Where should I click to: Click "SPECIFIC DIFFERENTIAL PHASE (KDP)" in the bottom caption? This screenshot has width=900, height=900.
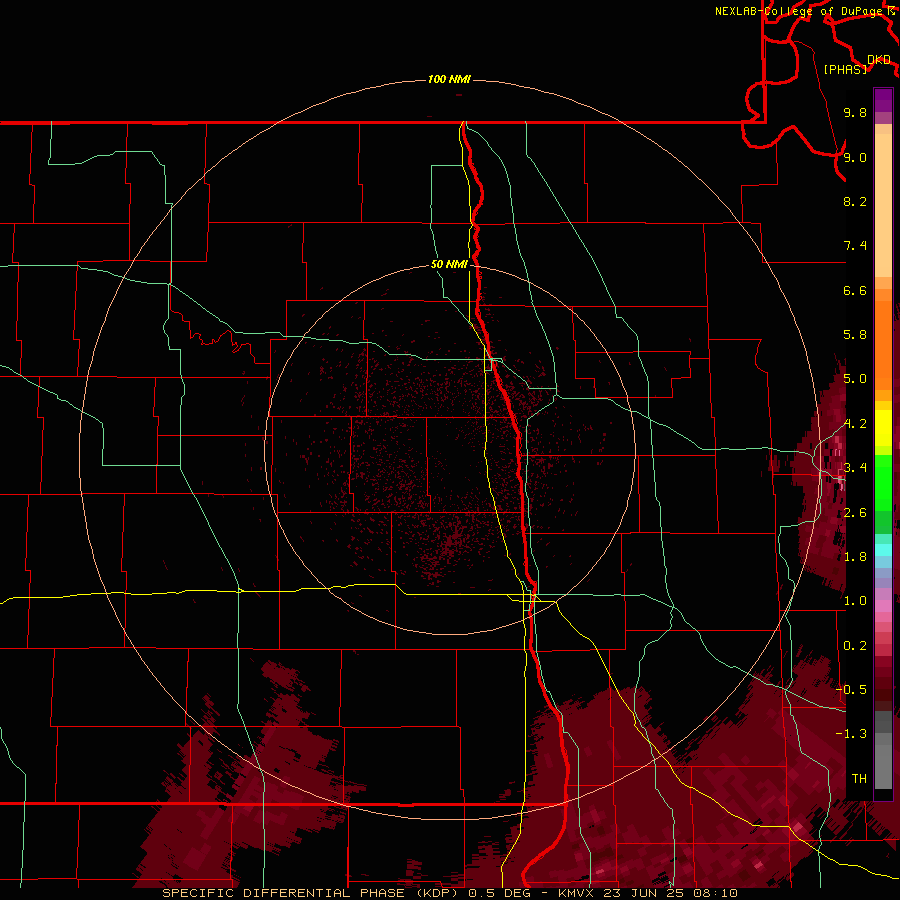pos(311,893)
